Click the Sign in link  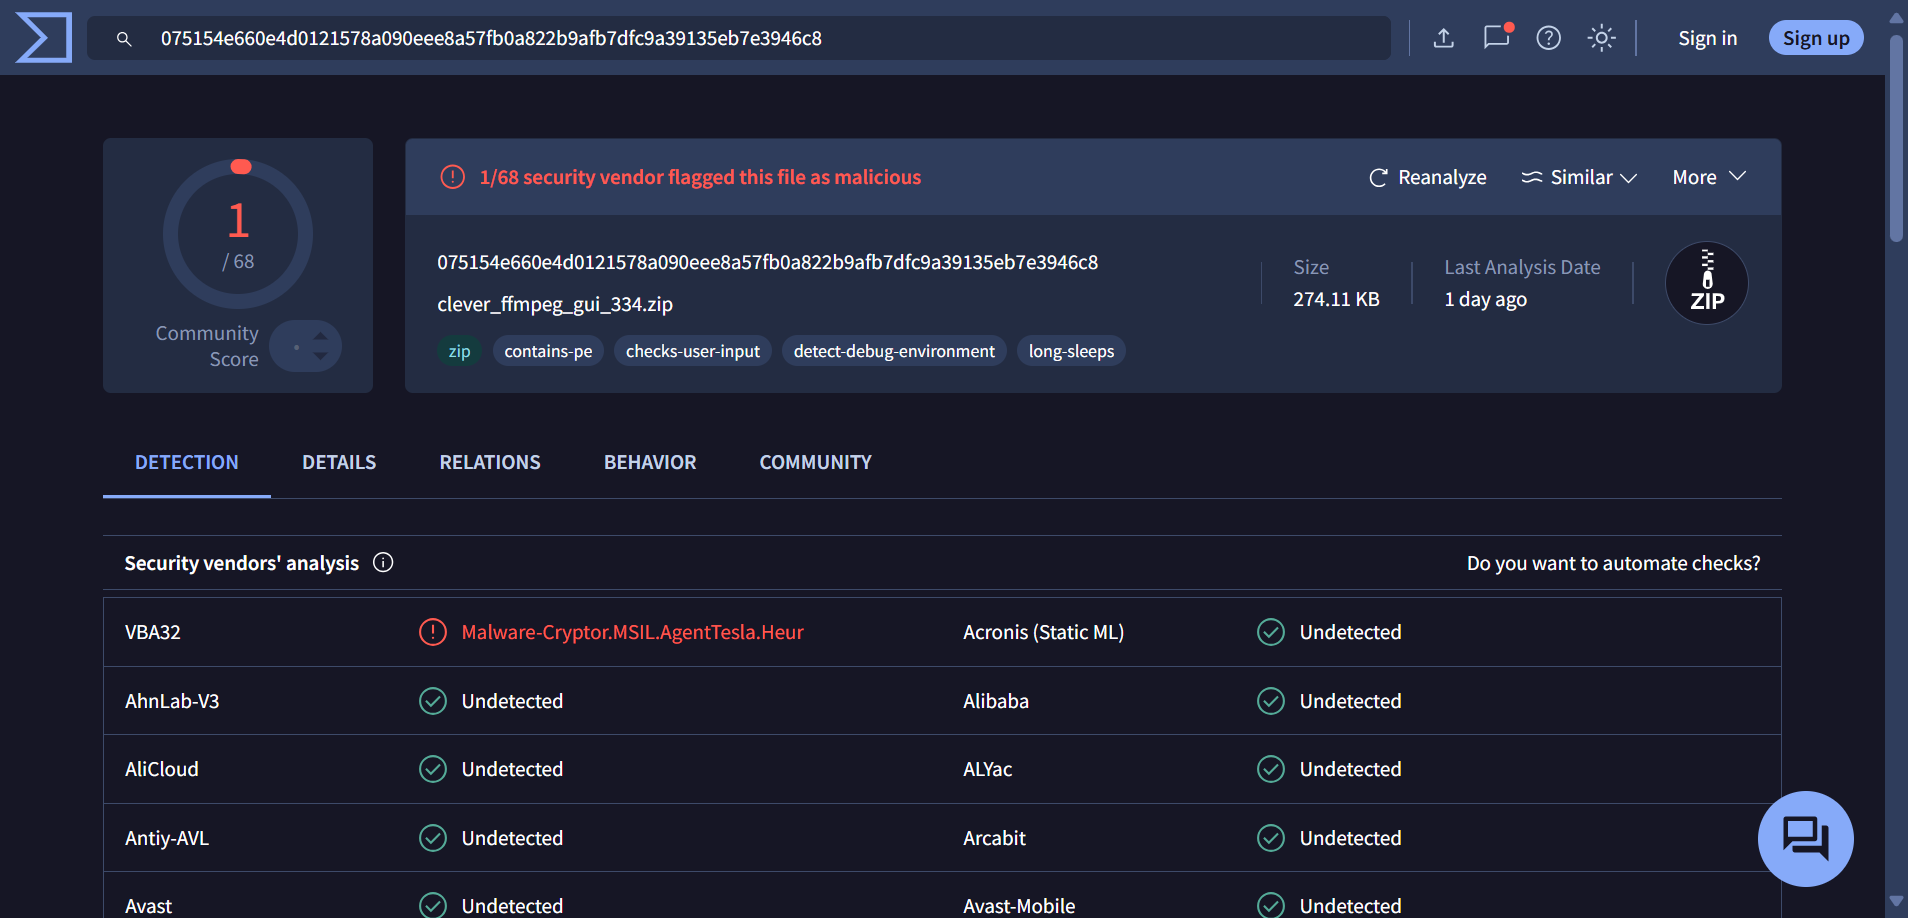pos(1707,38)
